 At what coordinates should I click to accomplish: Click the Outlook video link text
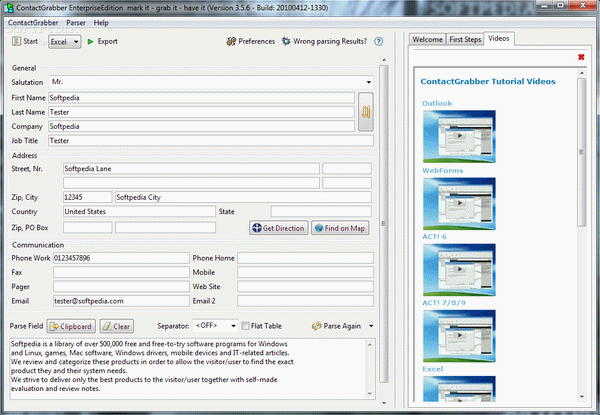tap(437, 103)
